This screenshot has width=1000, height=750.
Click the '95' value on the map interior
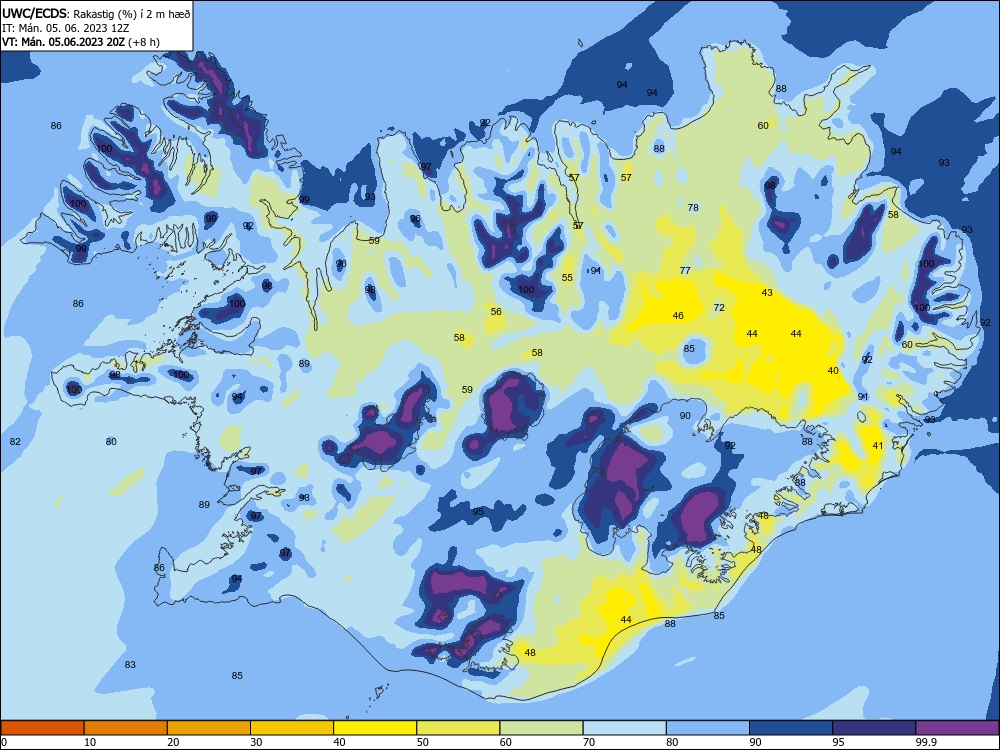[478, 511]
